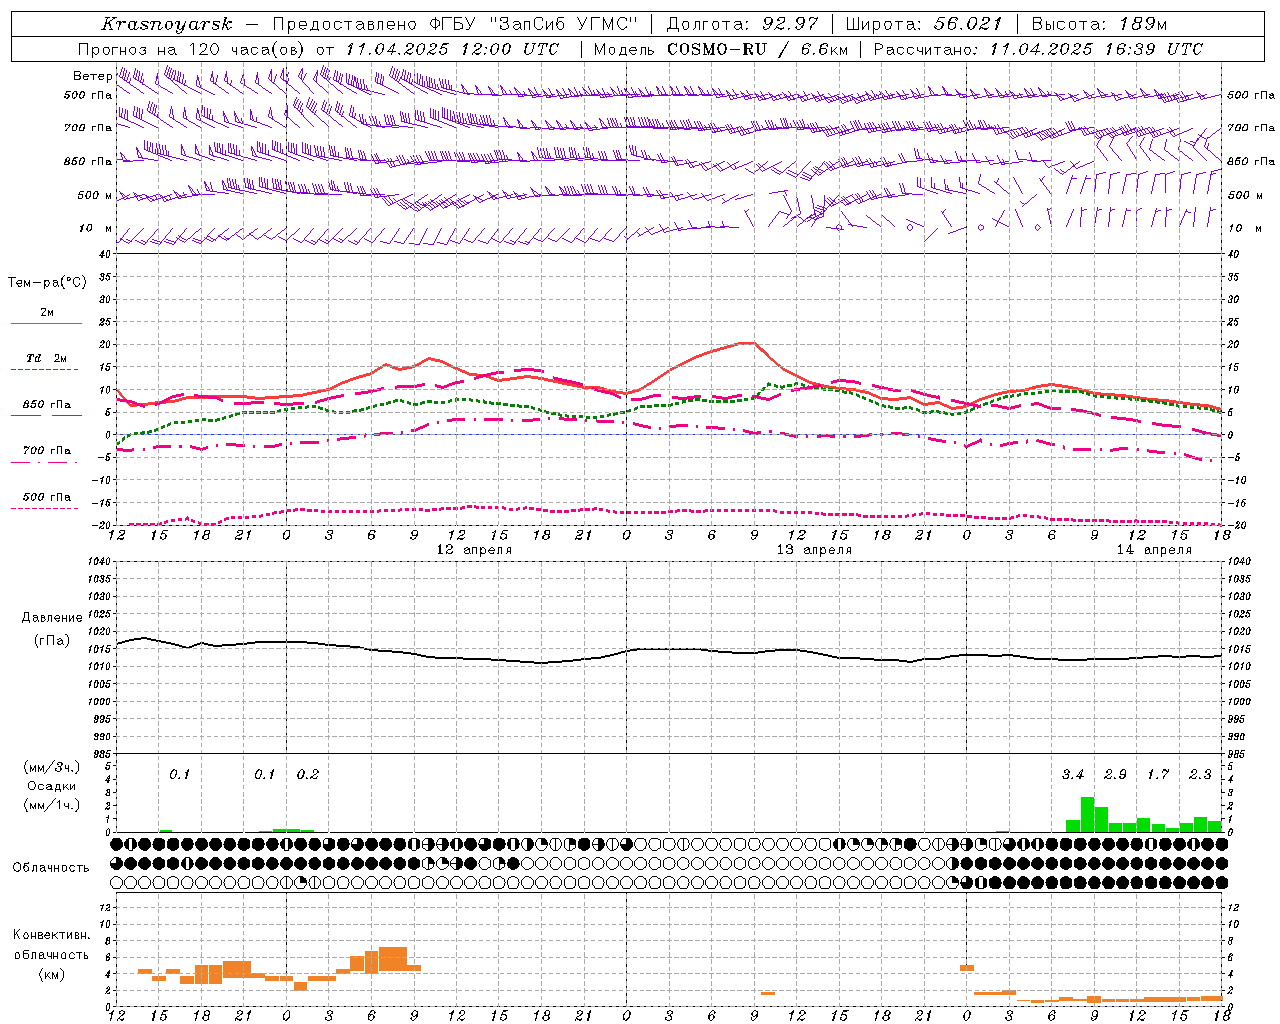The image size is (1280, 1024).
Task: Click the "Тем-ра(°C)" temperature panel label
Action: pyautogui.click(x=47, y=283)
